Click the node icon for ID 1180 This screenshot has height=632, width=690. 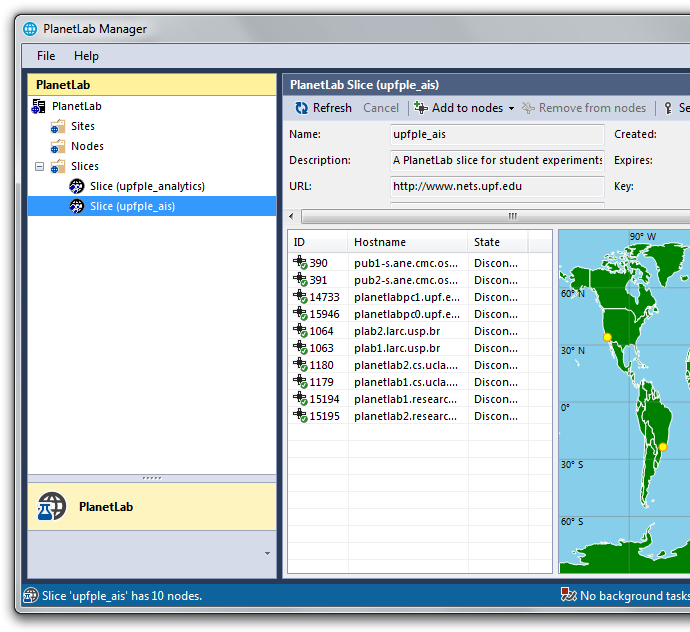[x=300, y=364]
